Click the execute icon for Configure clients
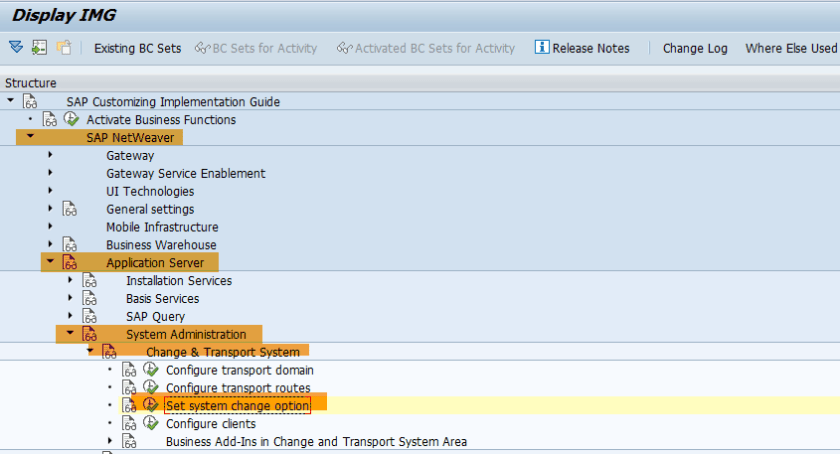840x454 pixels. tap(150, 423)
